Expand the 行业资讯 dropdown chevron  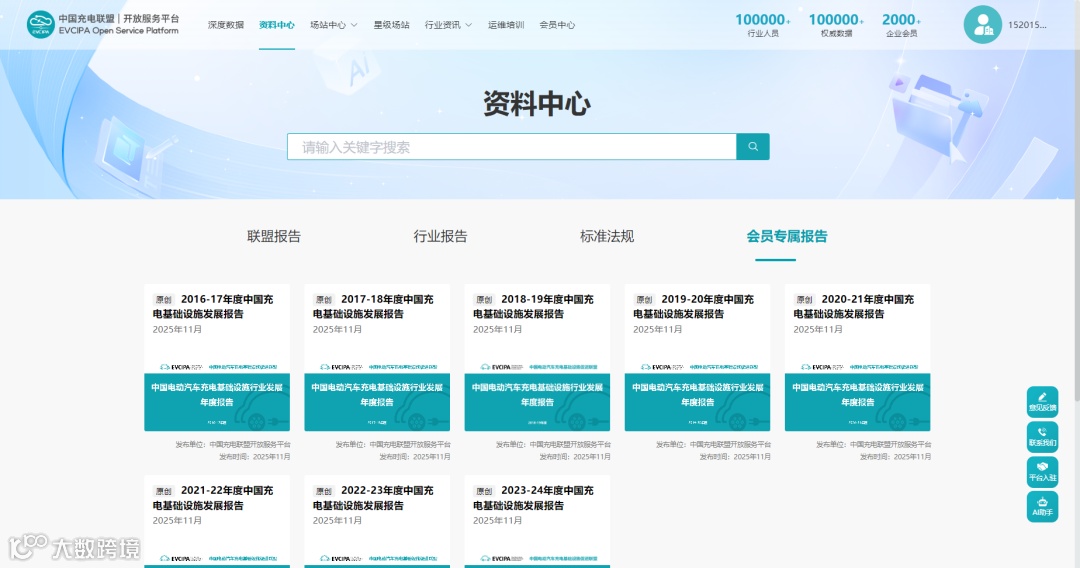pyautogui.click(x=468, y=25)
